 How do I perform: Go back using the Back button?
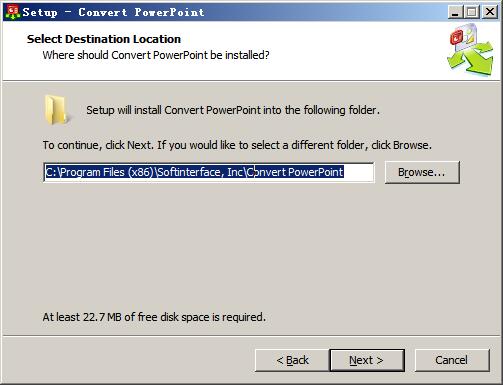[292, 360]
